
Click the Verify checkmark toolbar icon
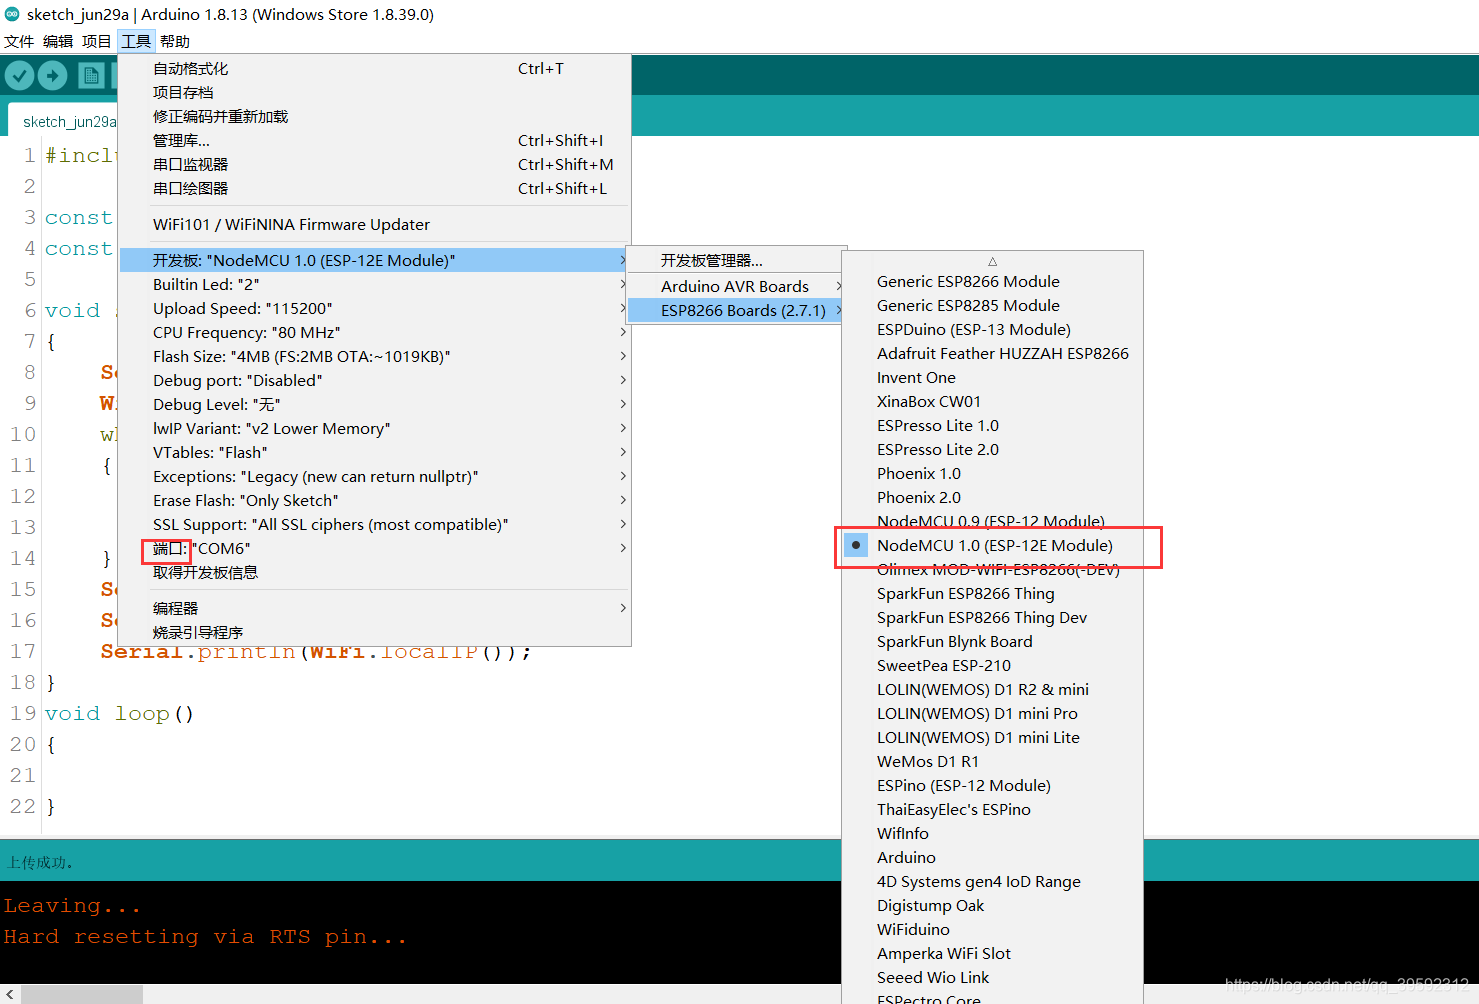19,75
